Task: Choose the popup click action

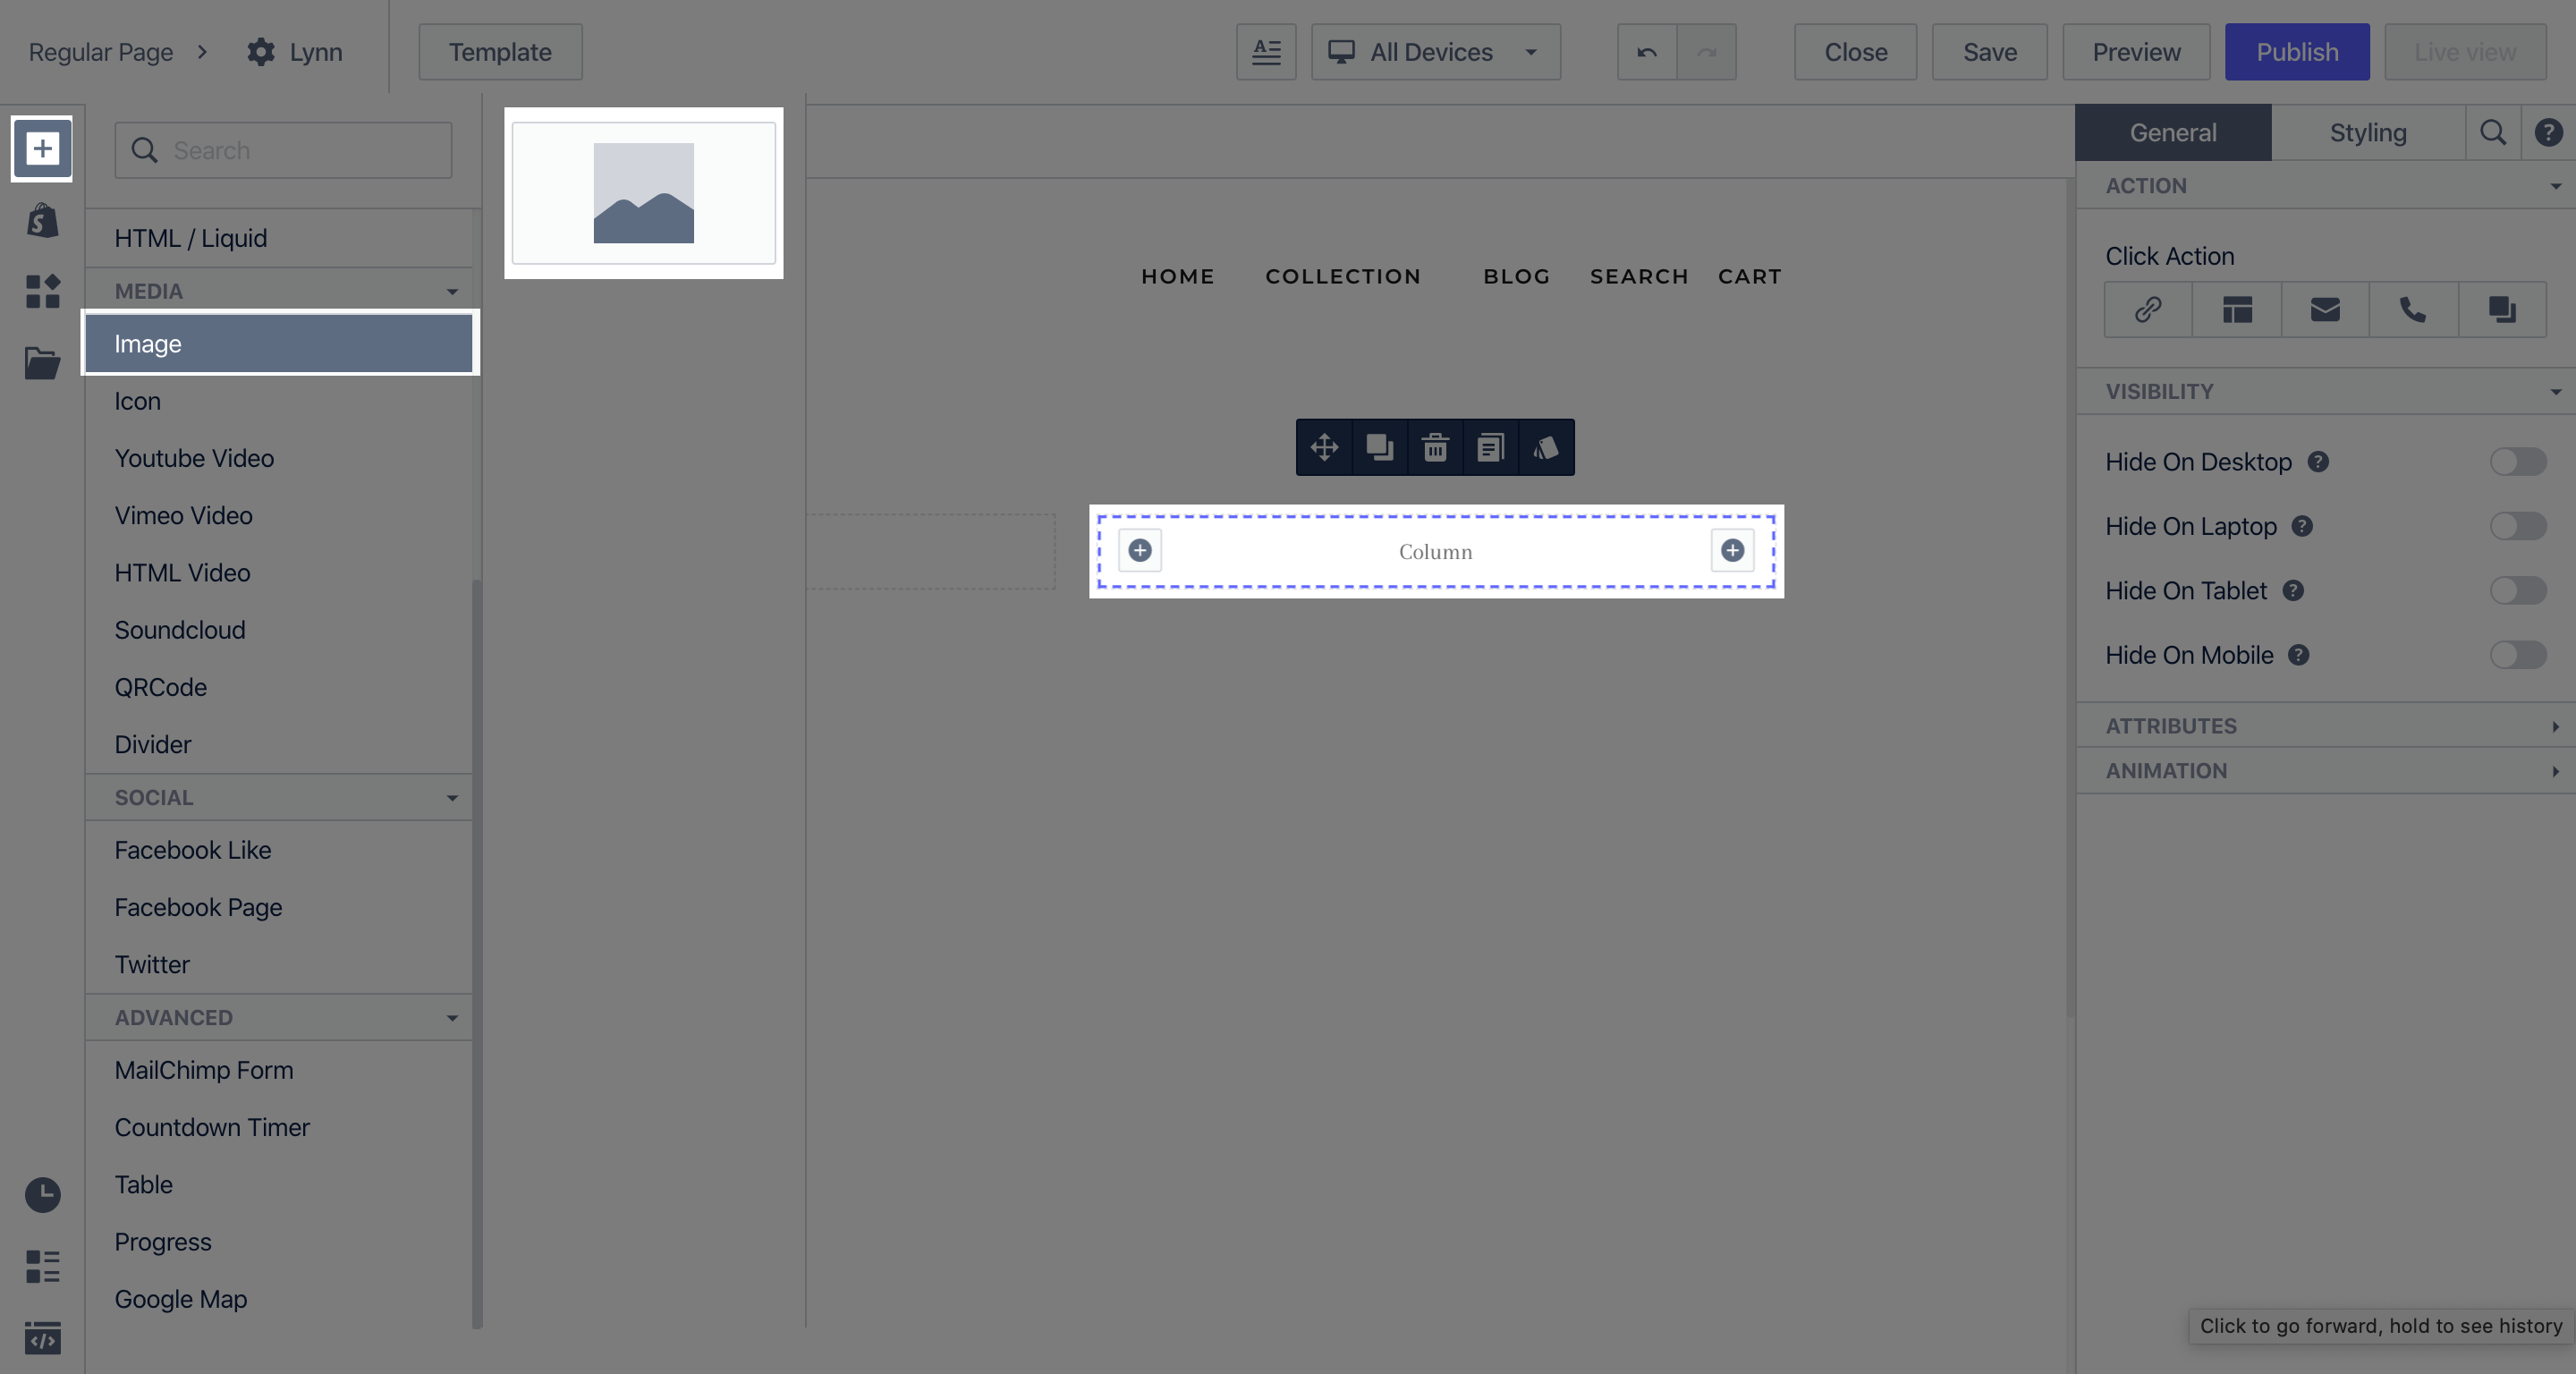Action: (x=2502, y=310)
